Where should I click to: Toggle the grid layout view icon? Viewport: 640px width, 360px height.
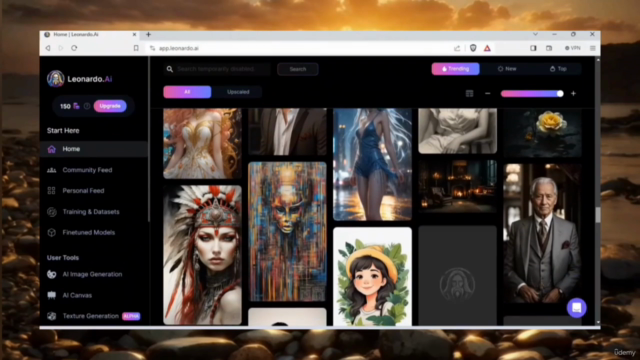pos(469,93)
